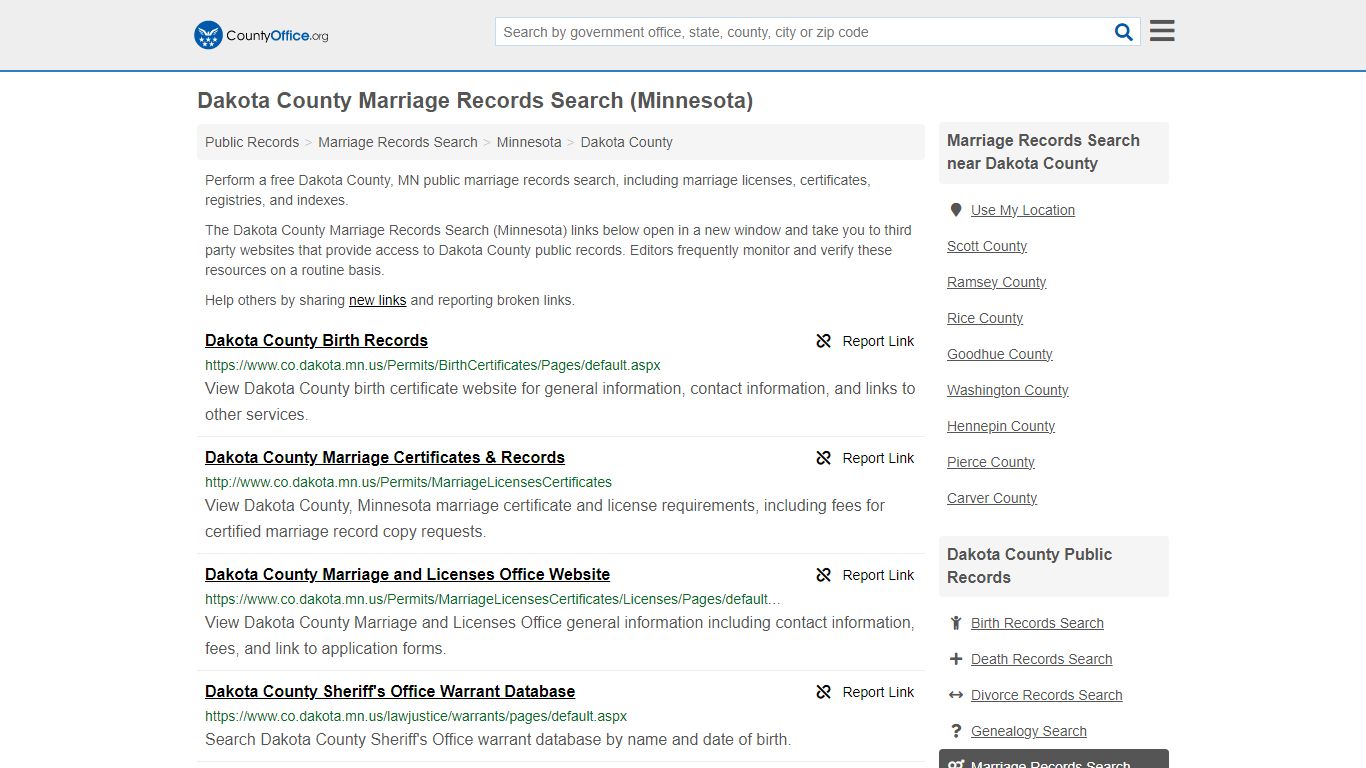The height and width of the screenshot is (768, 1366).
Task: Click the search magnifier icon
Action: (1124, 32)
